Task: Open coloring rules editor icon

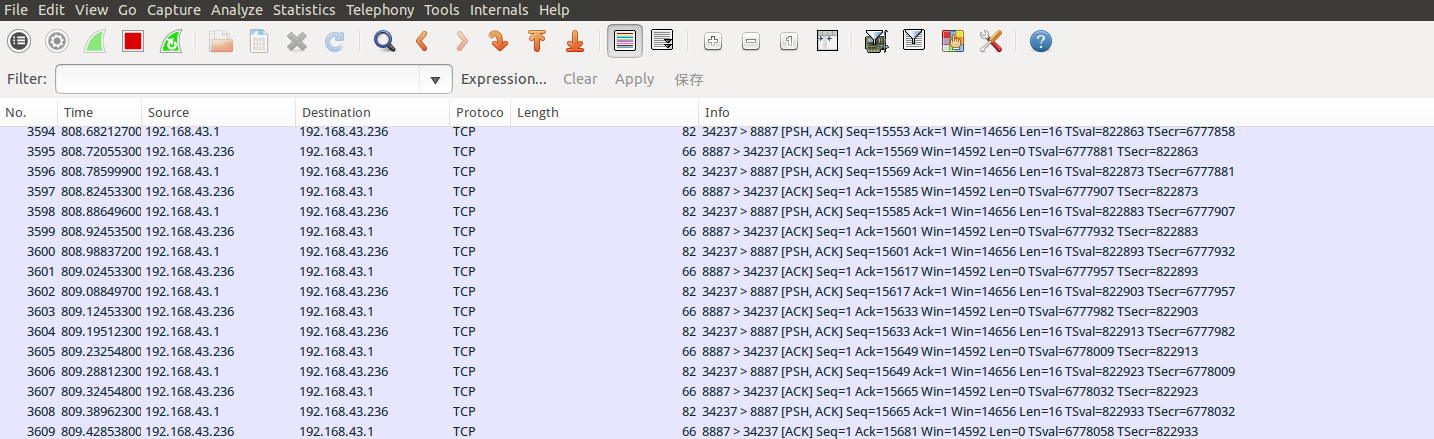Action: coord(952,41)
